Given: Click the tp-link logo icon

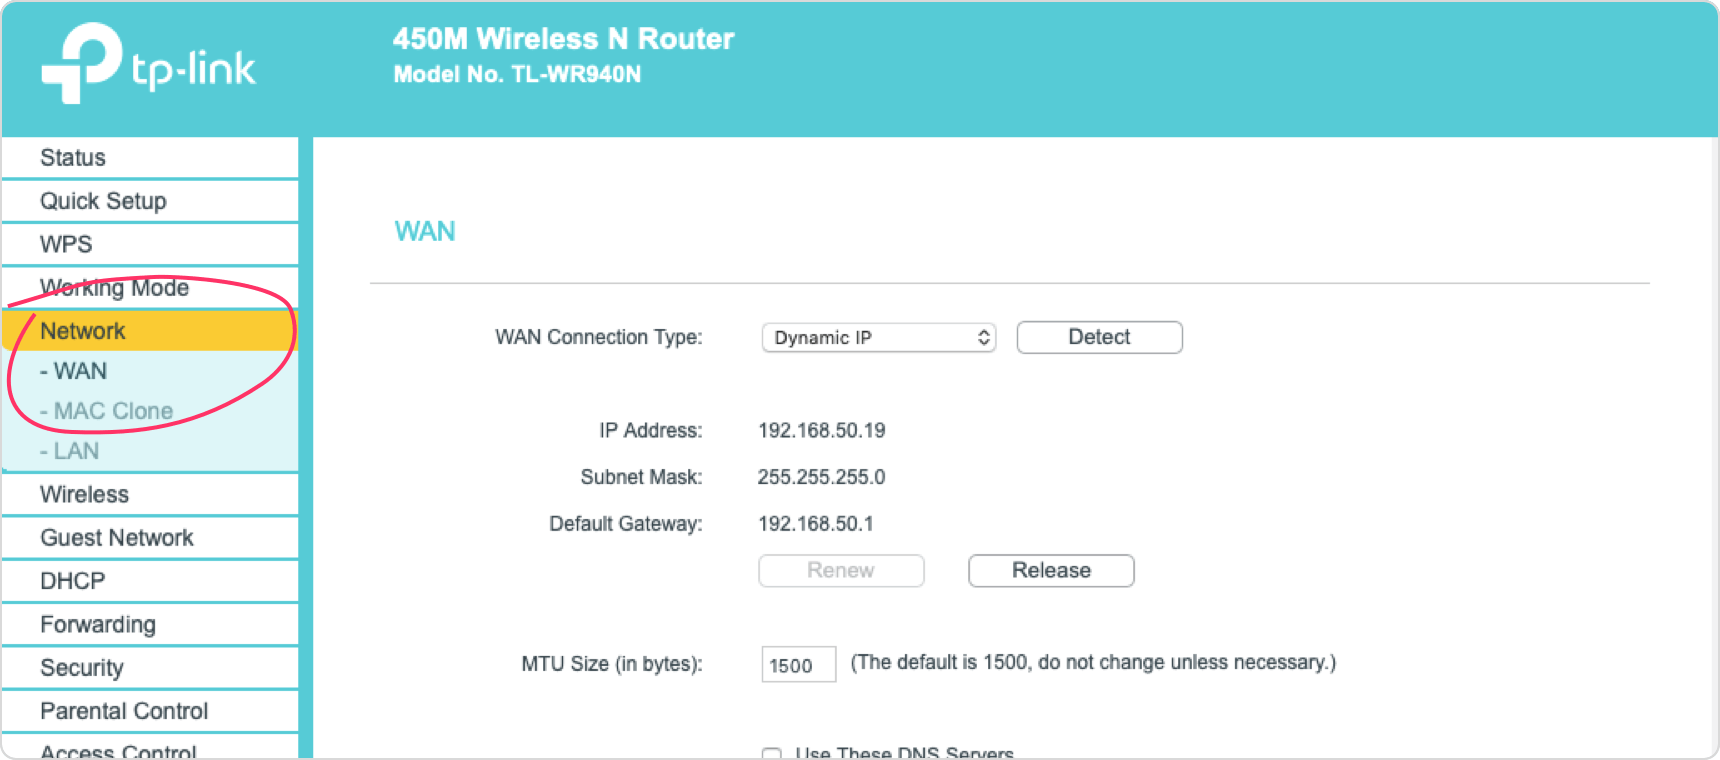Looking at the screenshot, I should click(82, 63).
